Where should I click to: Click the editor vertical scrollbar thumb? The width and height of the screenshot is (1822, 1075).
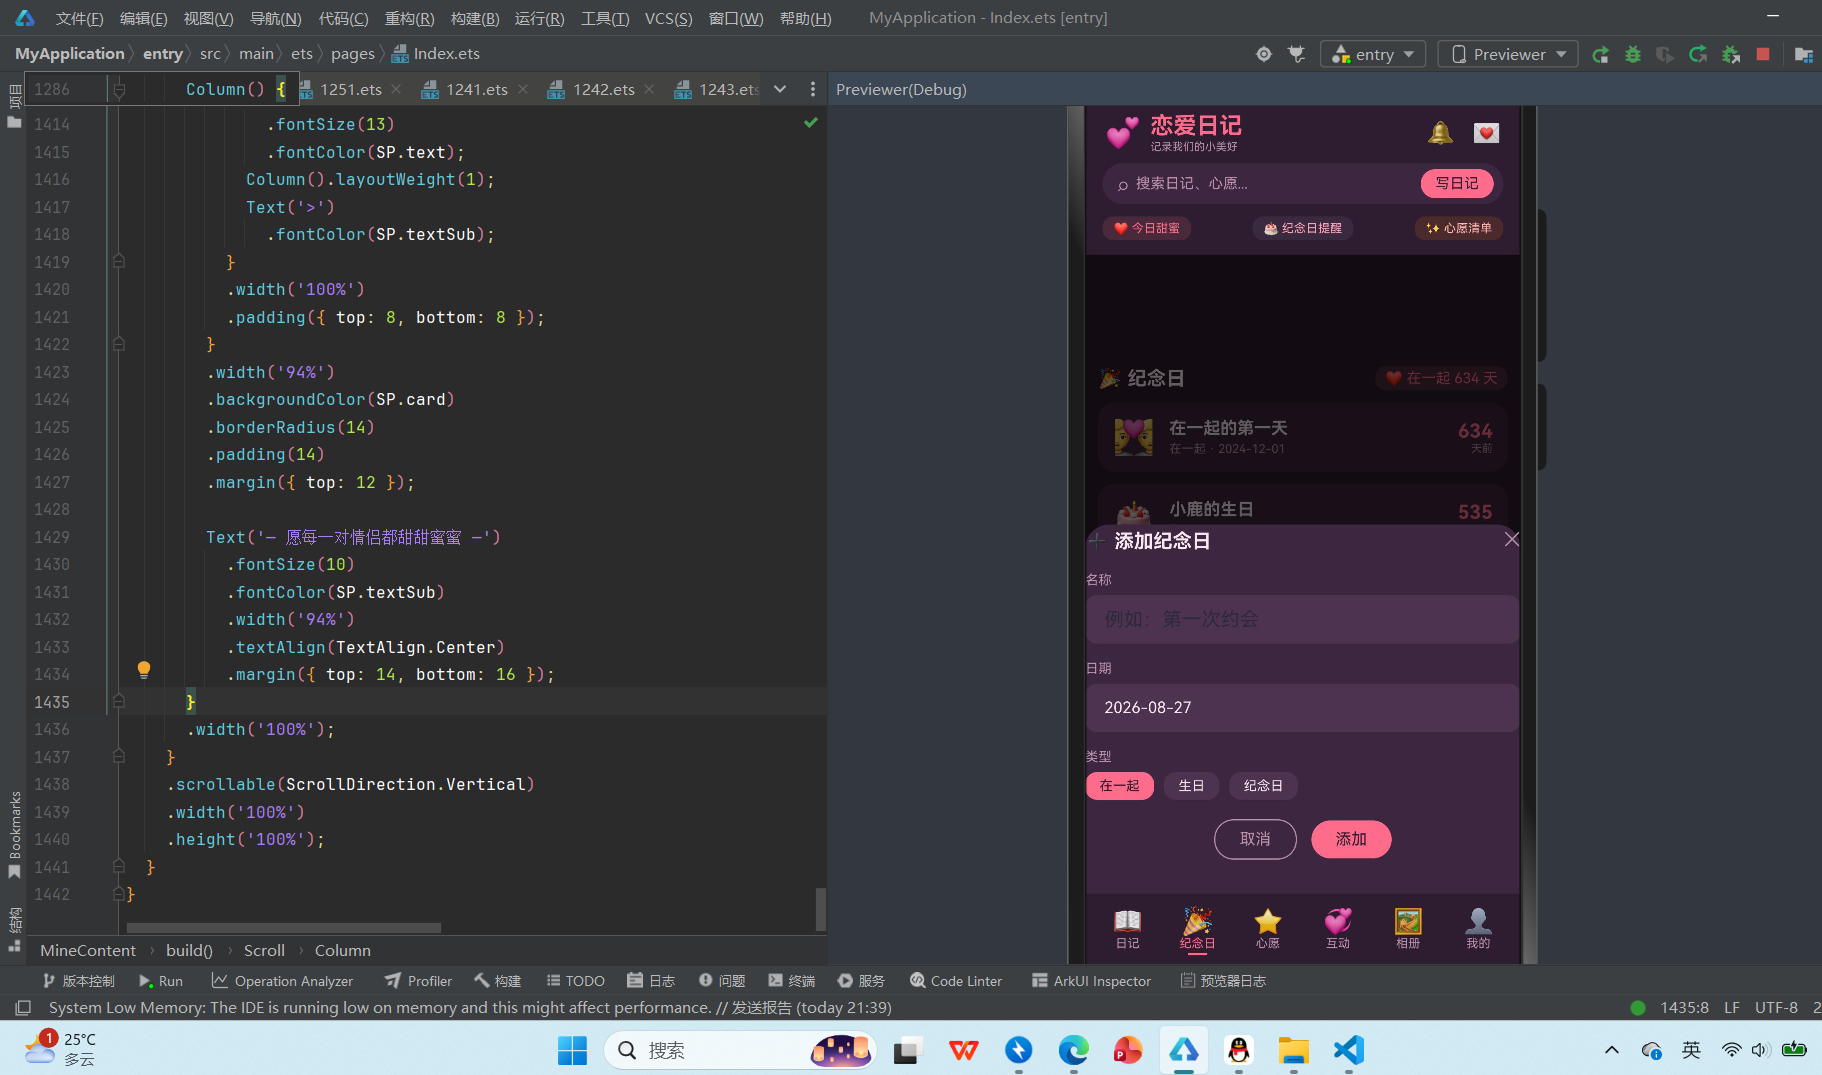(820, 909)
